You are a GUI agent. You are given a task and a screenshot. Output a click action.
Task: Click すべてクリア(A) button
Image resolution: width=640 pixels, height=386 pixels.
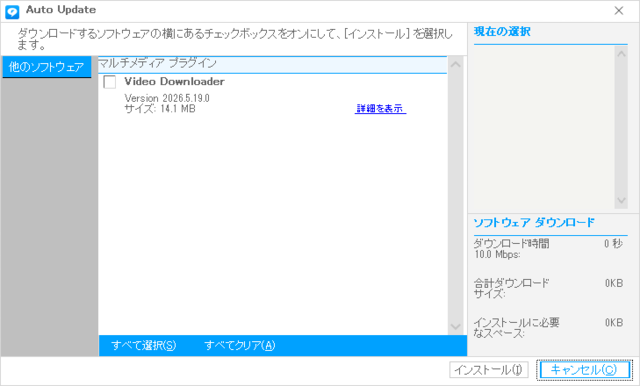240,346
